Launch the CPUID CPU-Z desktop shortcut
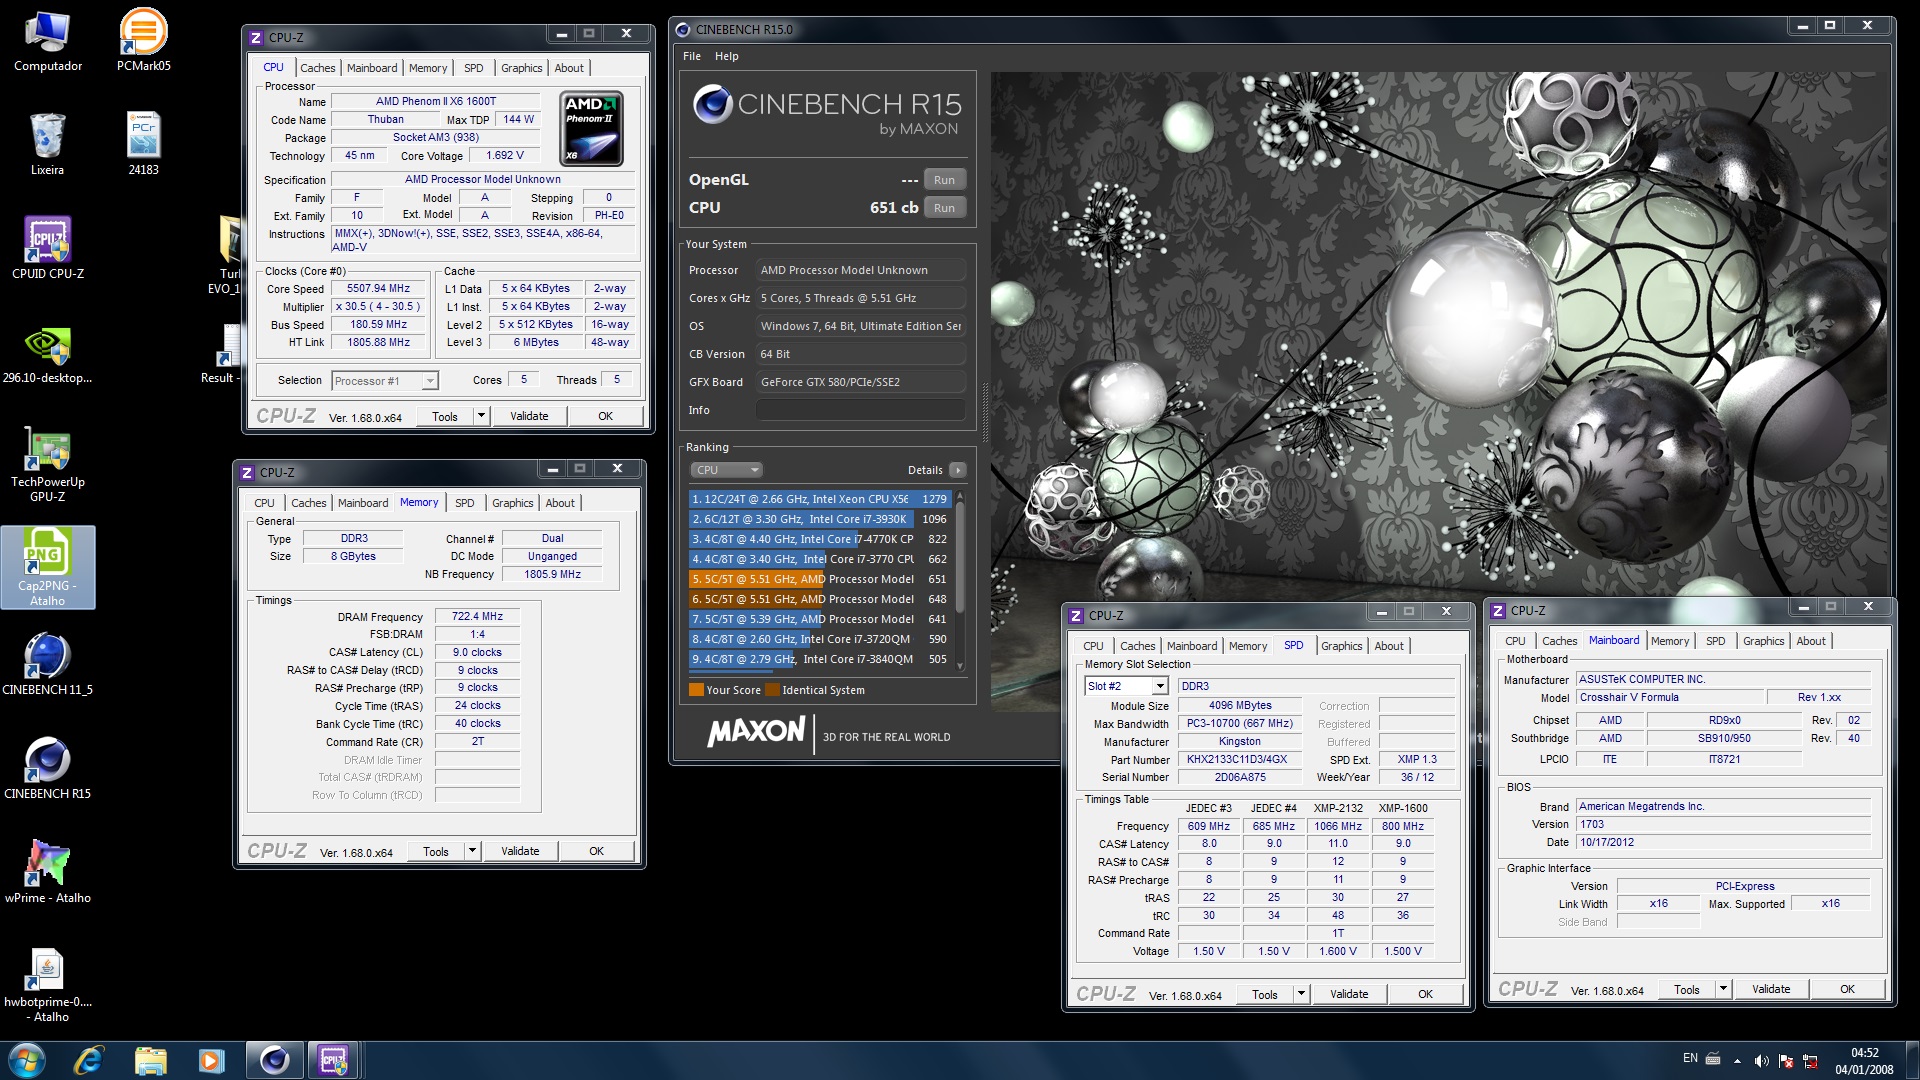Viewport: 1920px width, 1080px height. (47, 249)
